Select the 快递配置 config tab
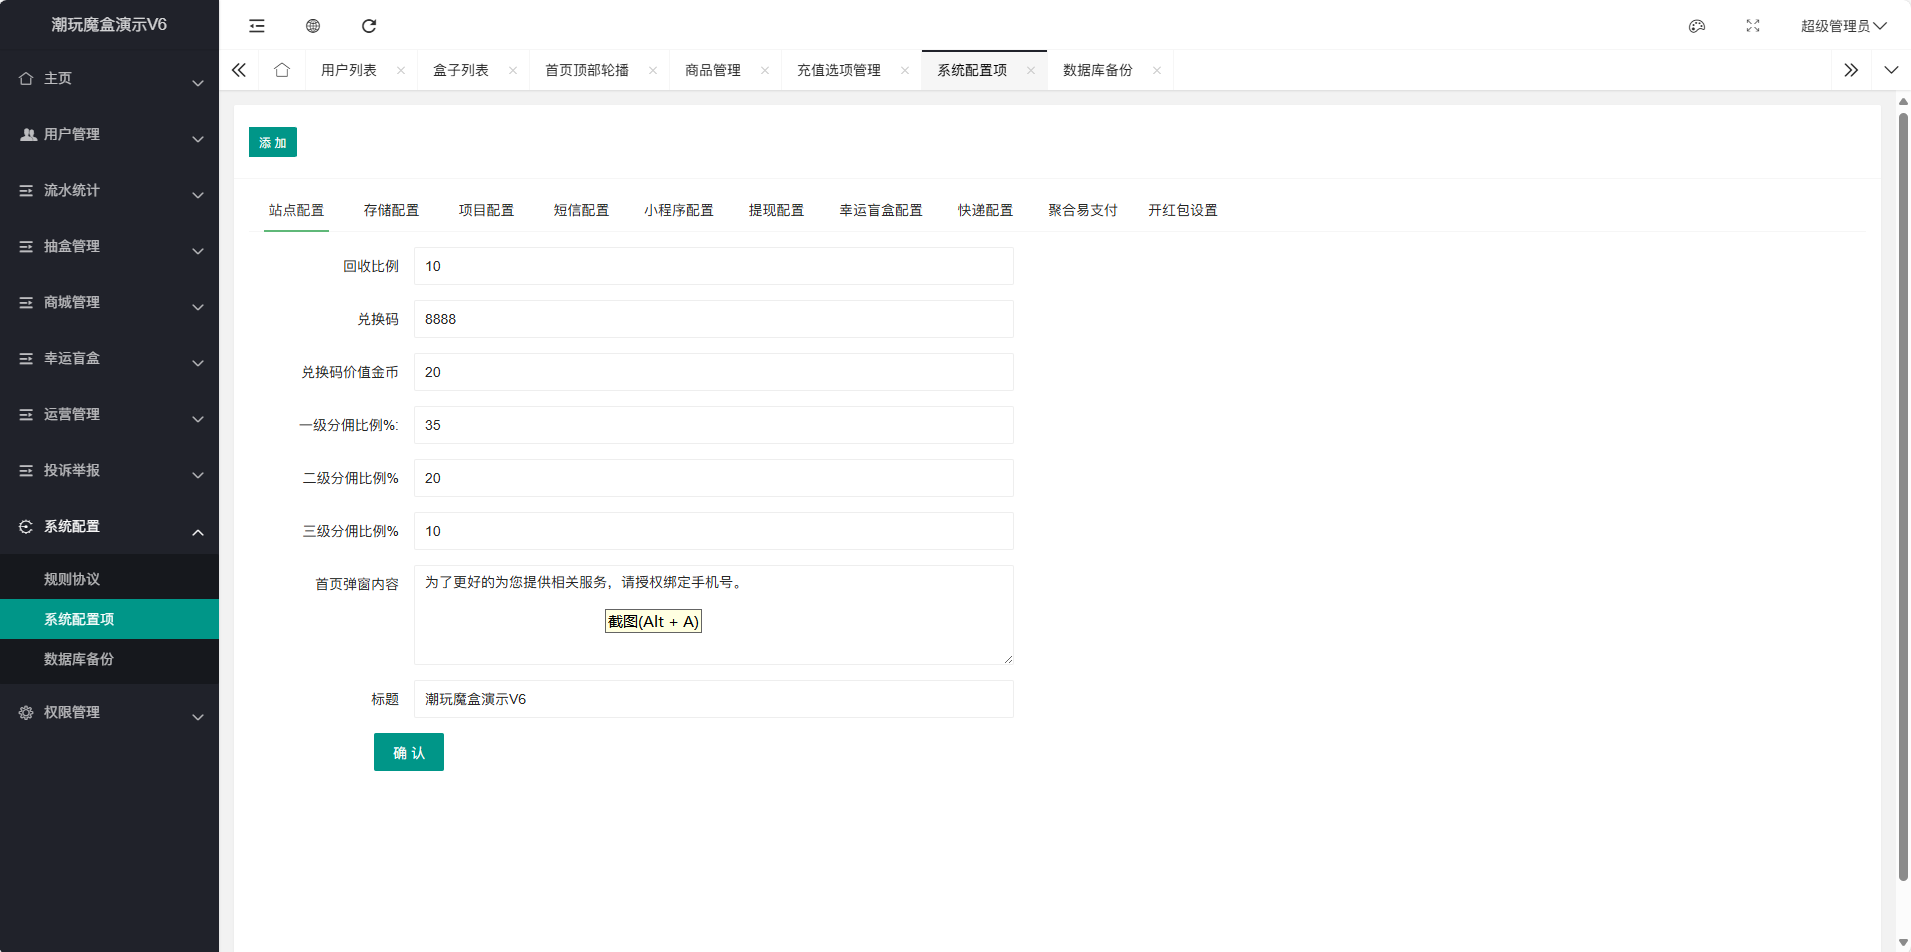The height and width of the screenshot is (952, 1911). [x=985, y=210]
